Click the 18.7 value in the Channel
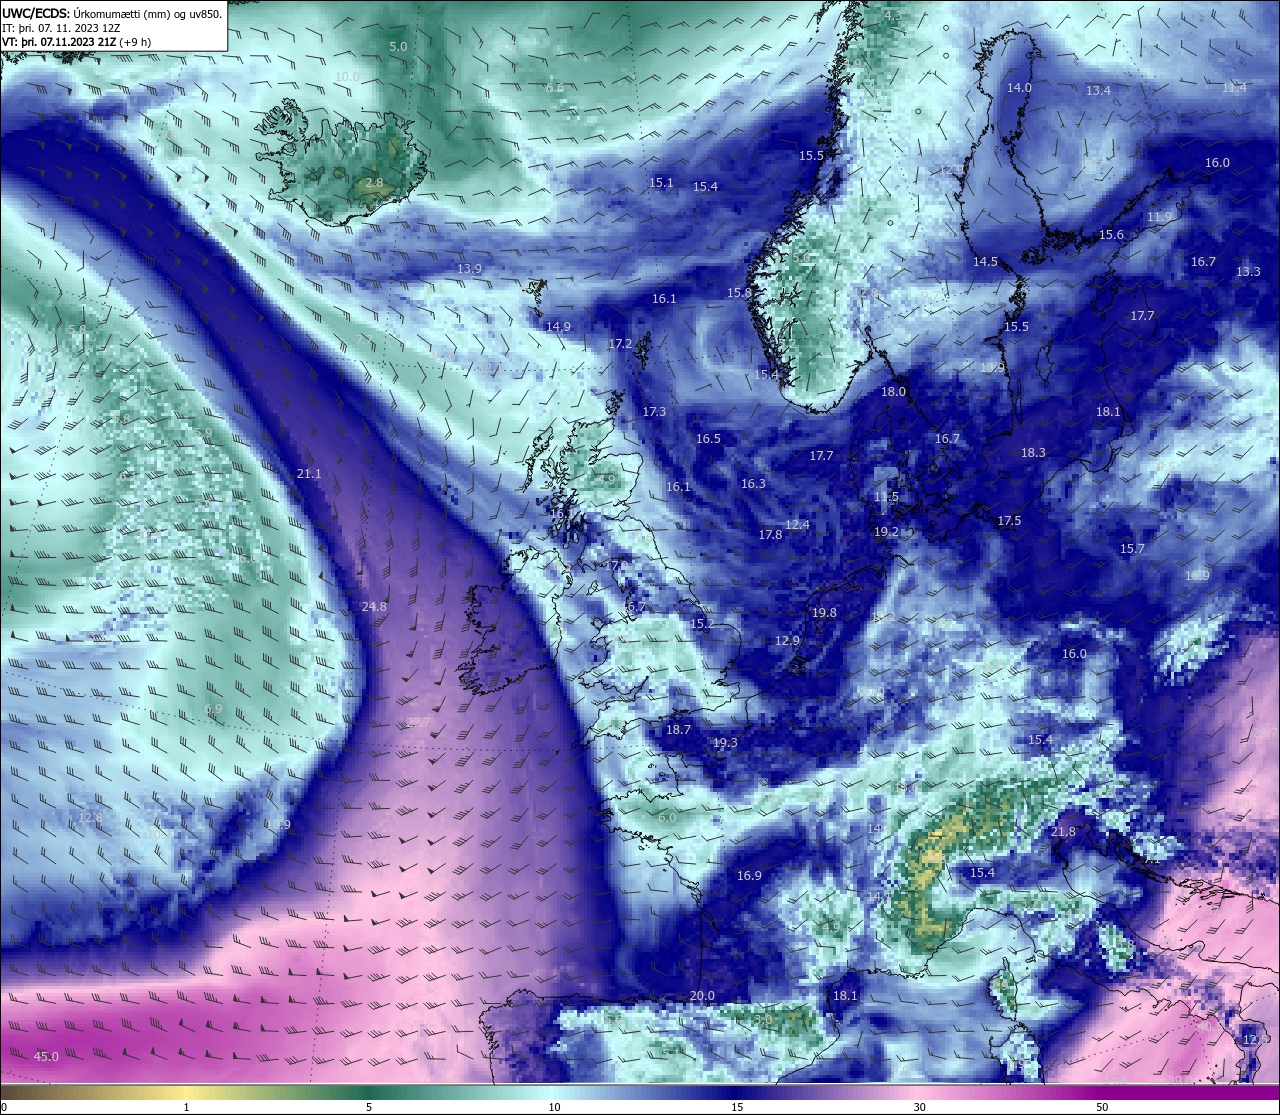1280x1115 pixels. coord(678,729)
